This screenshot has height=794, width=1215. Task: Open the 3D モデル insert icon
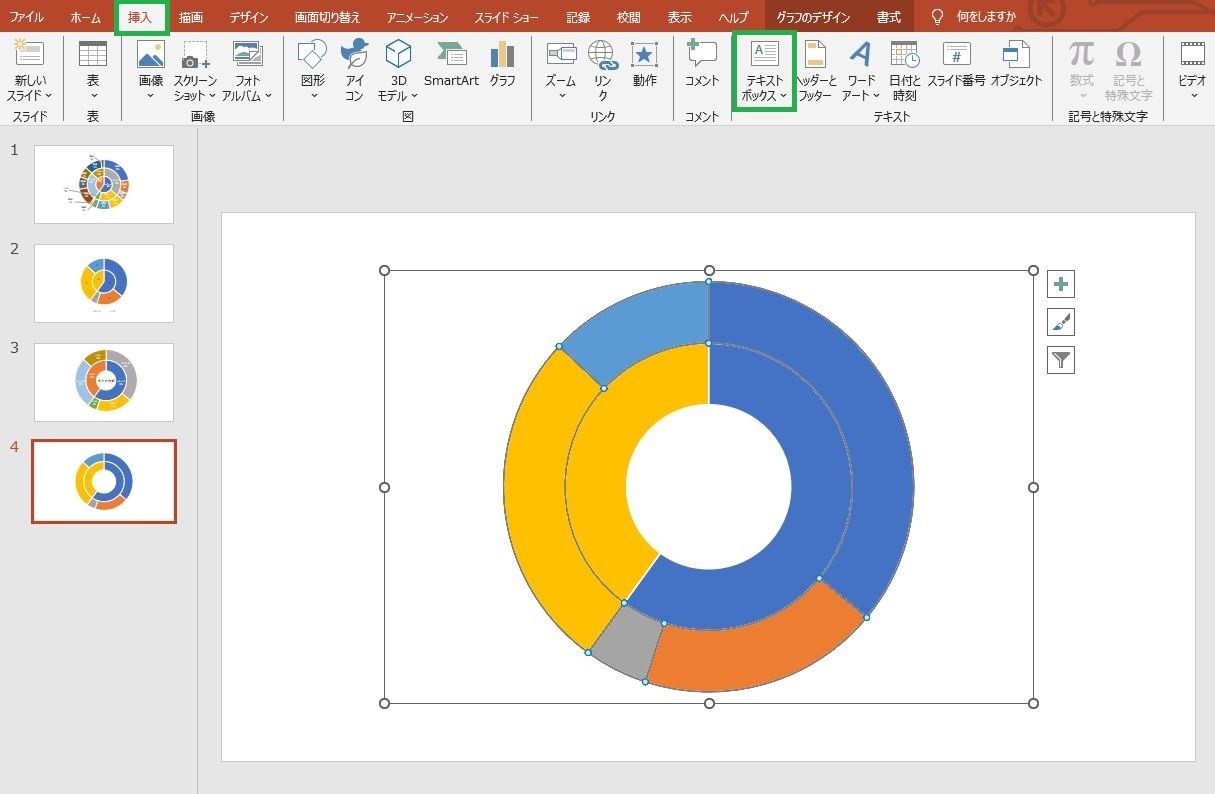(398, 70)
